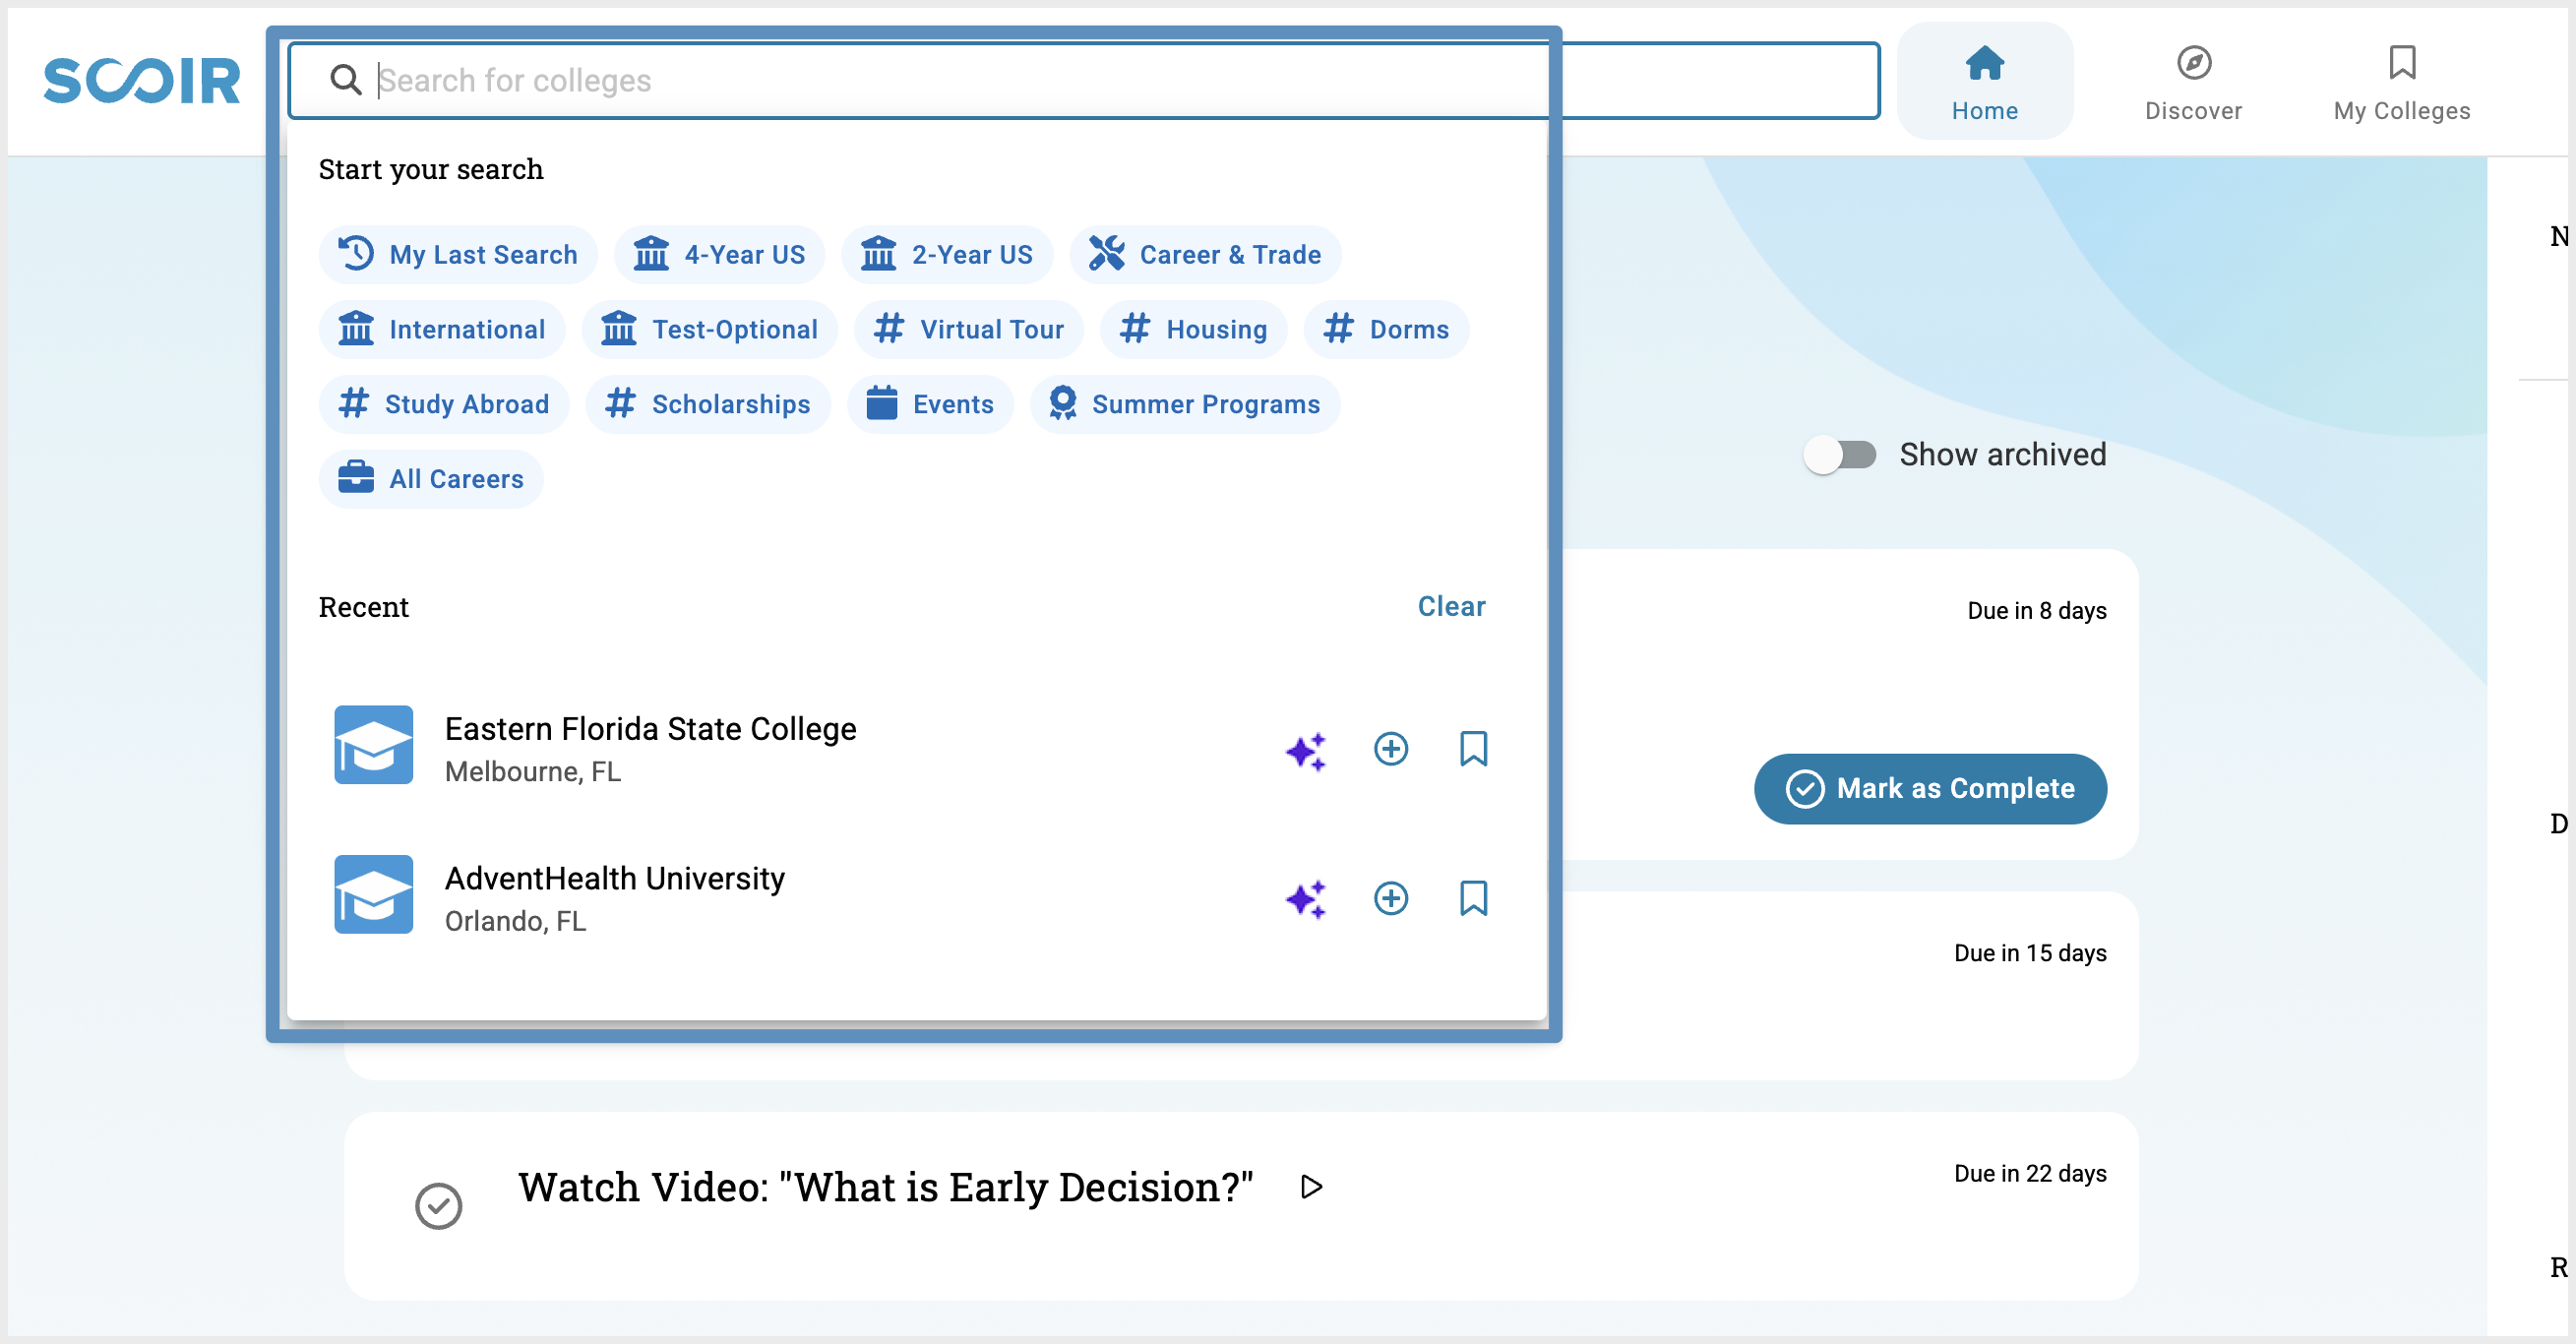
Task: Click the Due in 22 days label
Action: 2030,1173
